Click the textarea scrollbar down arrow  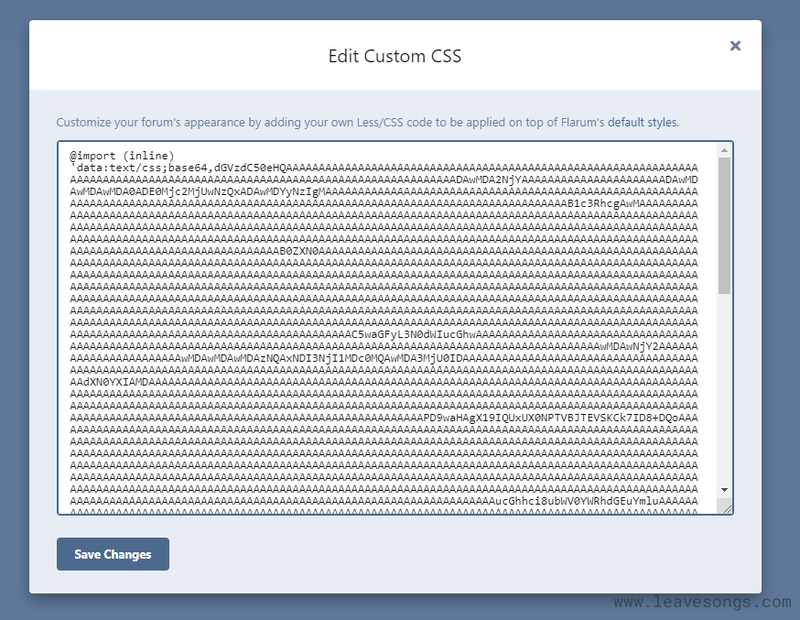click(x=724, y=490)
